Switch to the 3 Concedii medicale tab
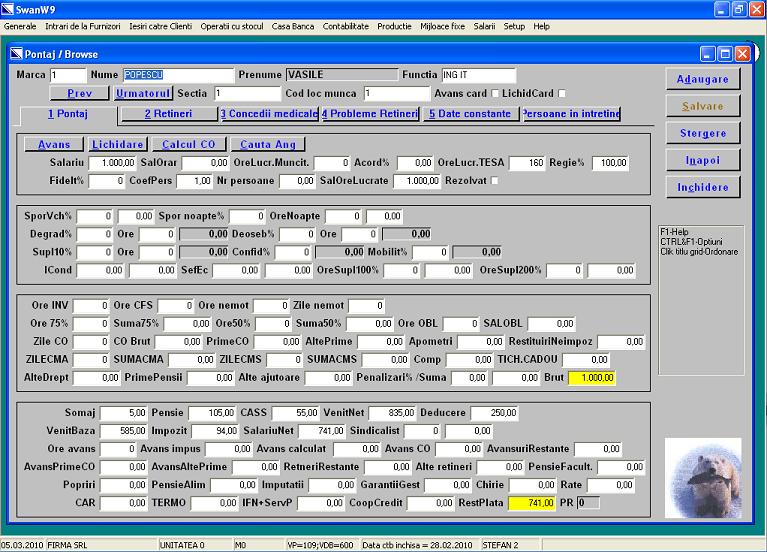 click(269, 114)
